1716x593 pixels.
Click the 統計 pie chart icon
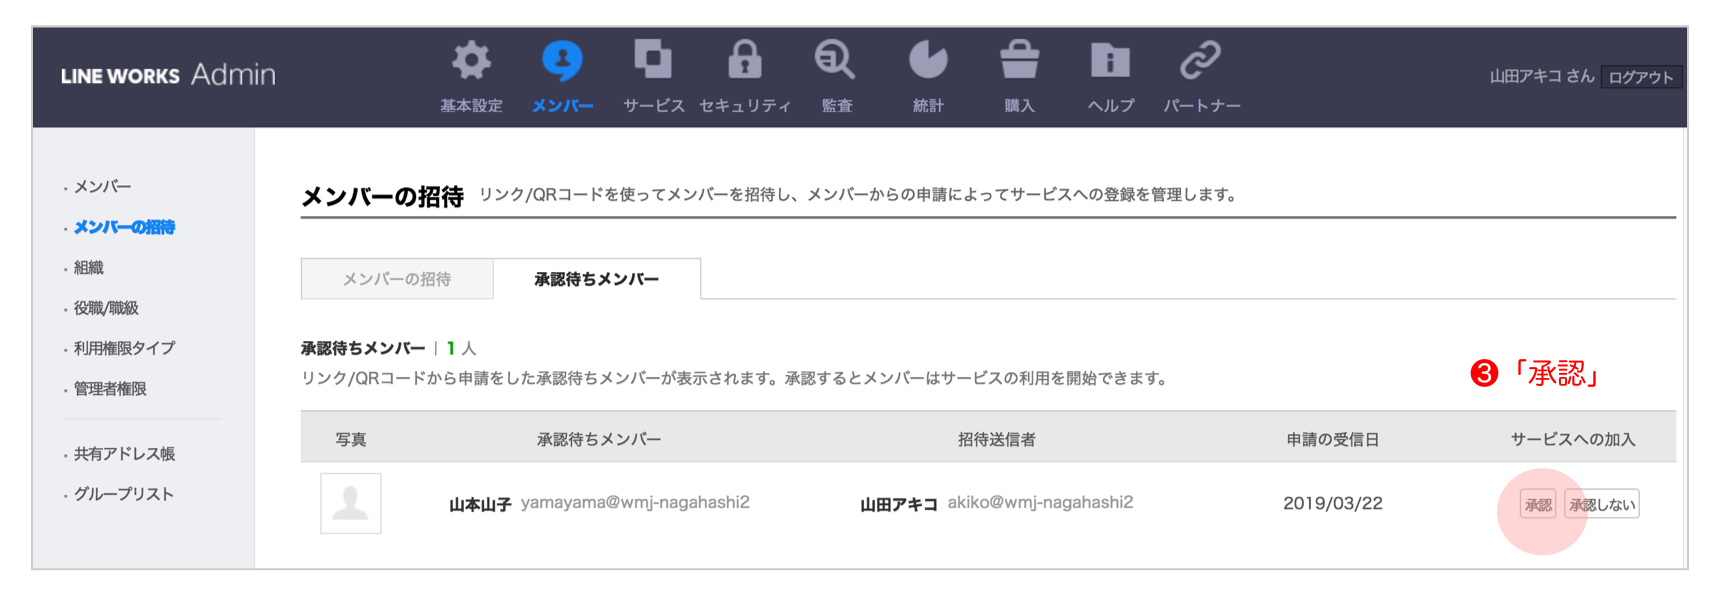[927, 60]
